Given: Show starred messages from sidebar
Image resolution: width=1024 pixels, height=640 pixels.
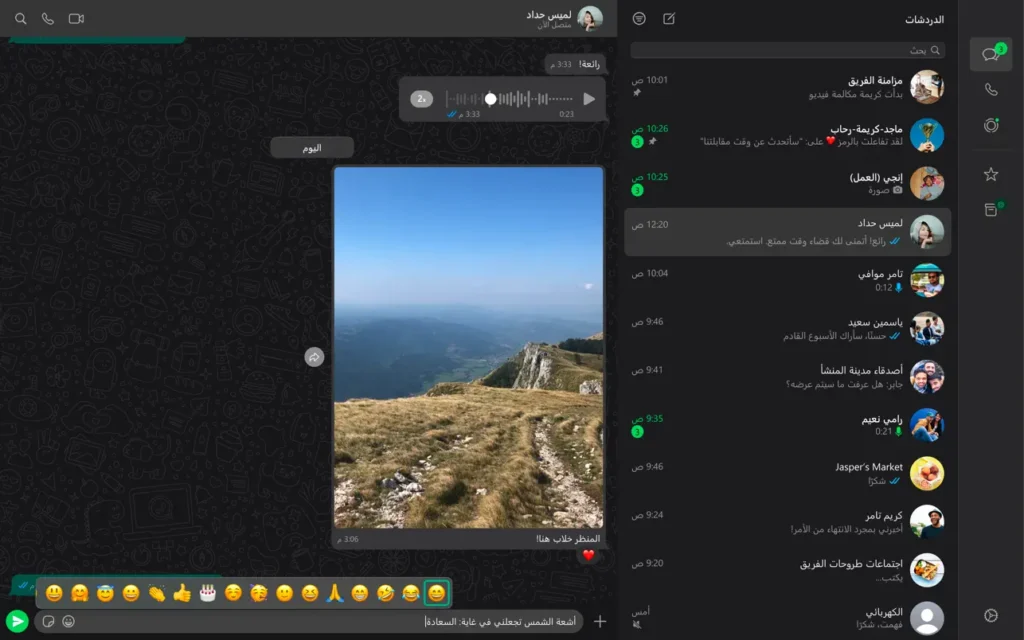Looking at the screenshot, I should [x=990, y=174].
